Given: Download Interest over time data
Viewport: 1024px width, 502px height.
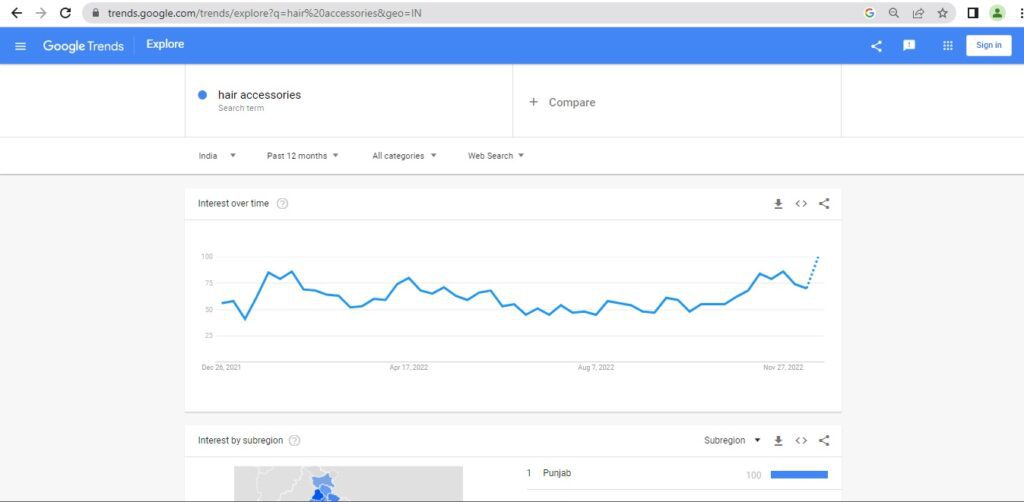Looking at the screenshot, I should [x=778, y=204].
